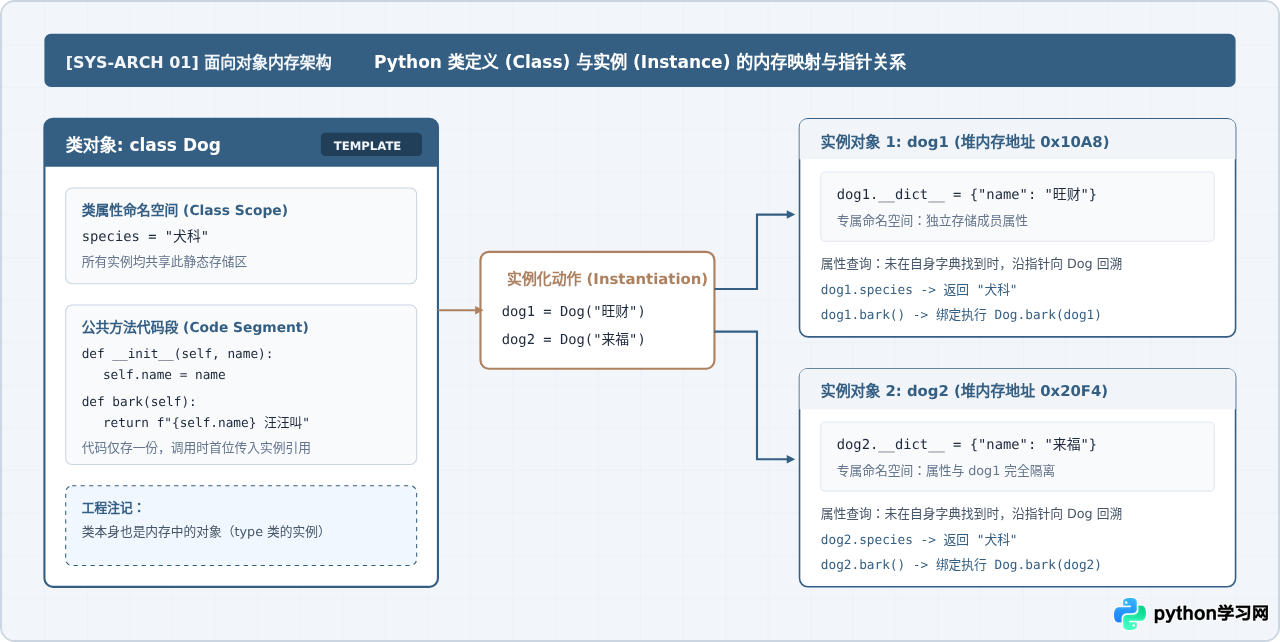The height and width of the screenshot is (642, 1280).
Task: Click '专属命名空间：独立存储成员属性' note
Action: click(x=932, y=220)
